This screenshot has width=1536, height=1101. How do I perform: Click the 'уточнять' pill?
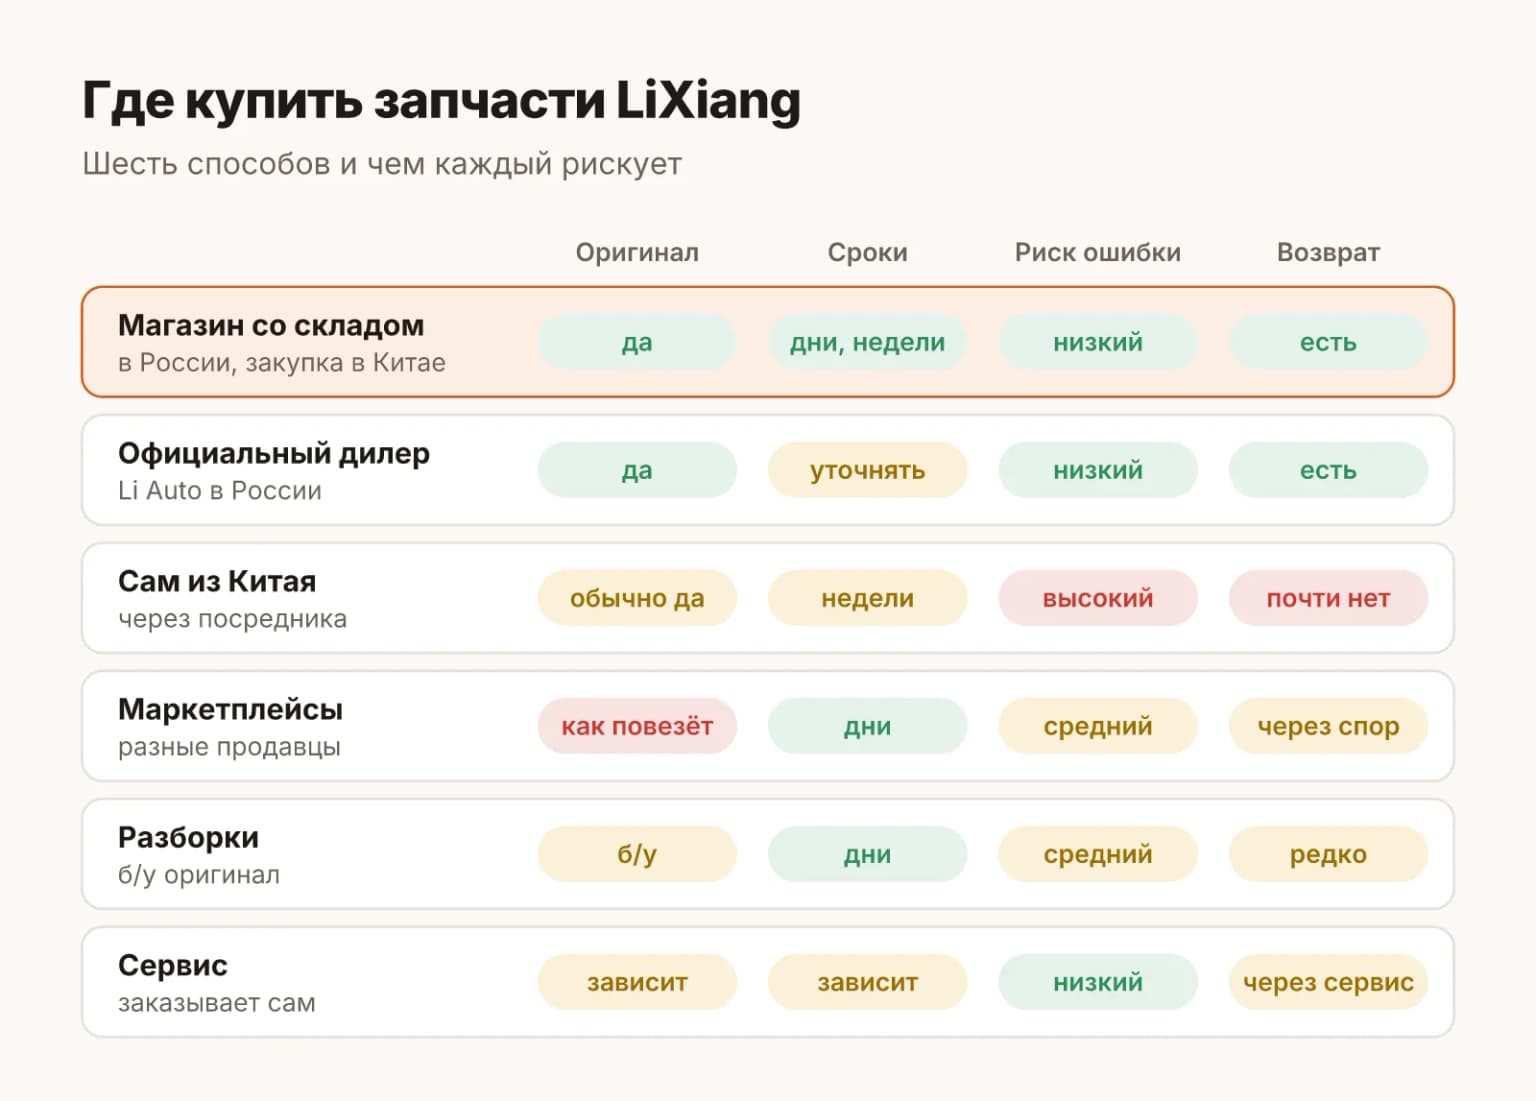coord(867,470)
